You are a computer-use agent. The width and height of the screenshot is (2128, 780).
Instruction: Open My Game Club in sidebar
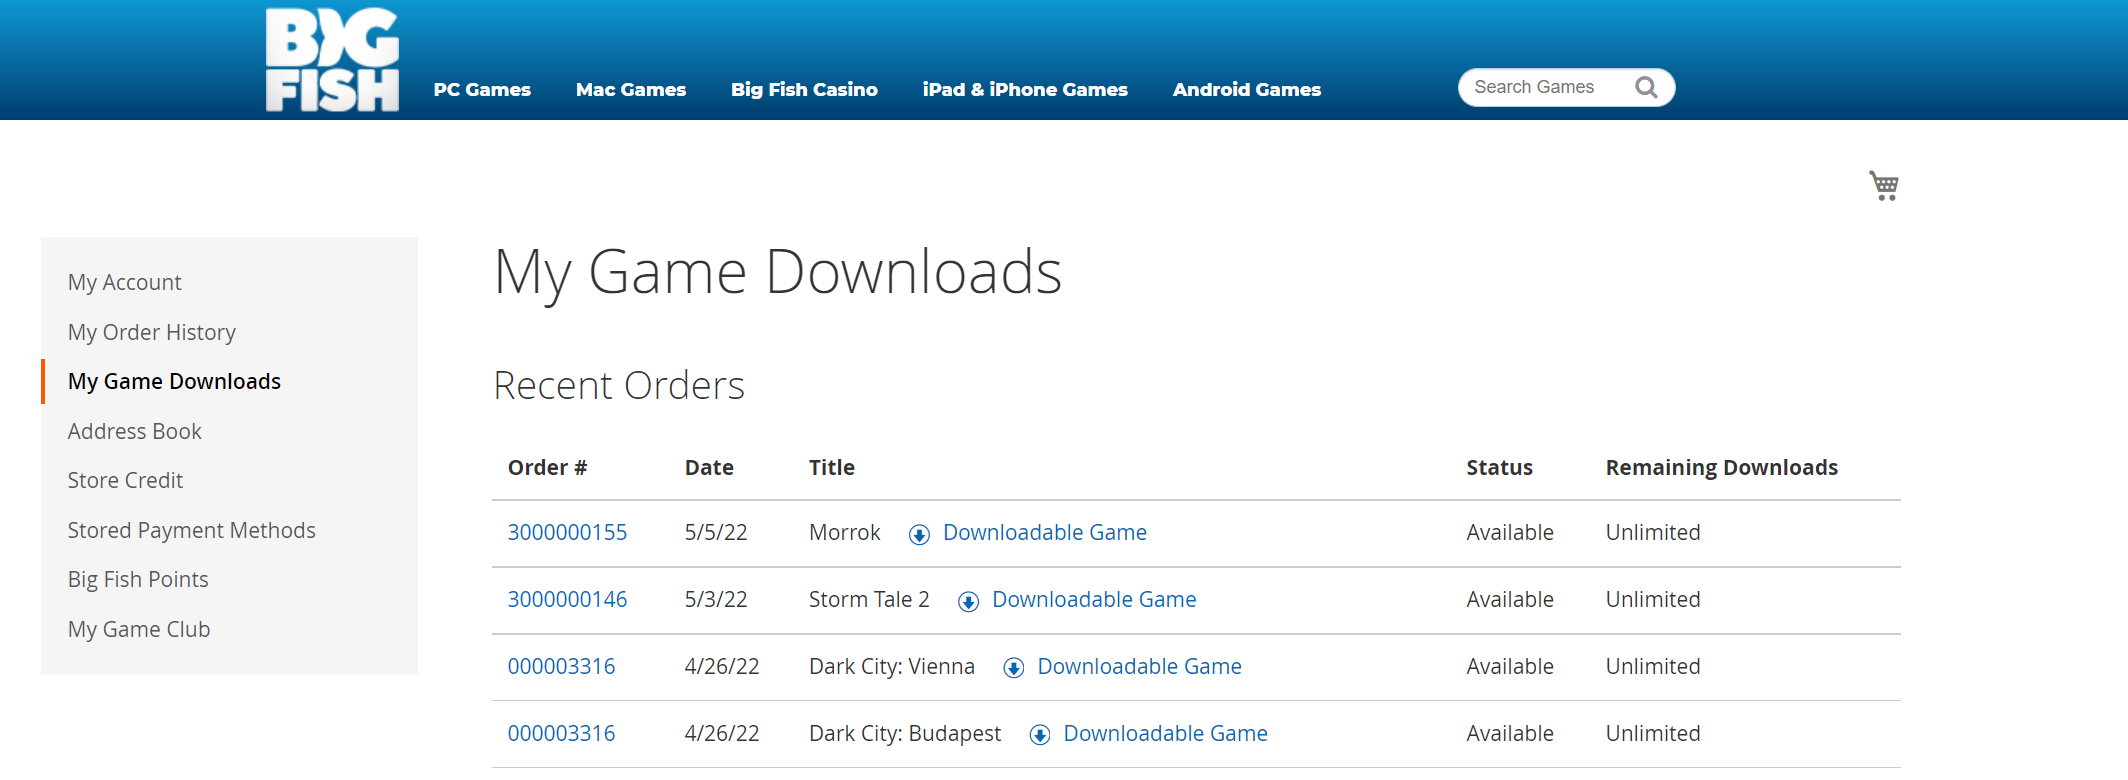click(x=139, y=630)
